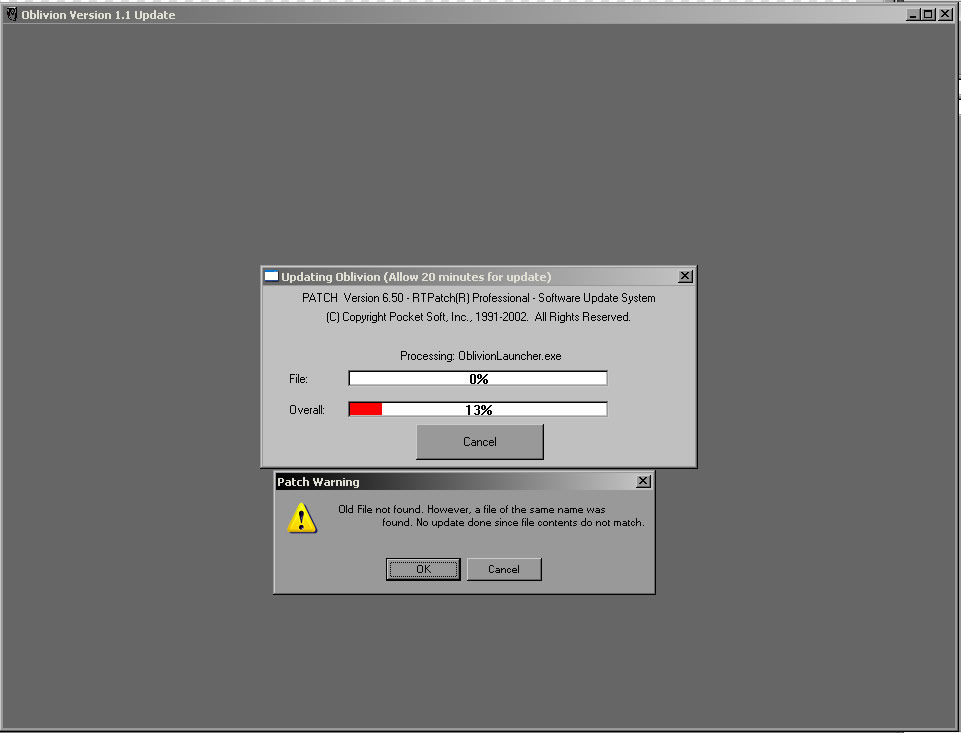Minimize the Oblivion Version 1.1 Update window
The image size is (961, 733).
(x=913, y=14)
